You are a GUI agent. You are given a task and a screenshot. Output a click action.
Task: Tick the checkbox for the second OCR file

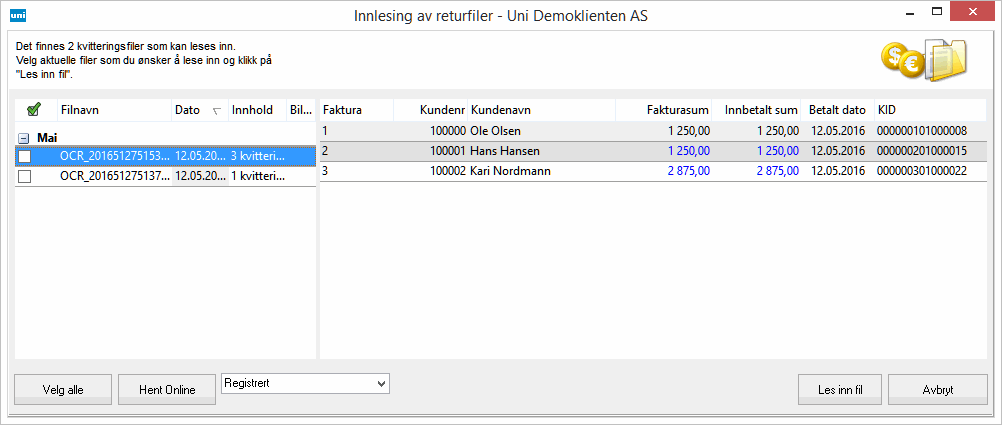[25, 176]
